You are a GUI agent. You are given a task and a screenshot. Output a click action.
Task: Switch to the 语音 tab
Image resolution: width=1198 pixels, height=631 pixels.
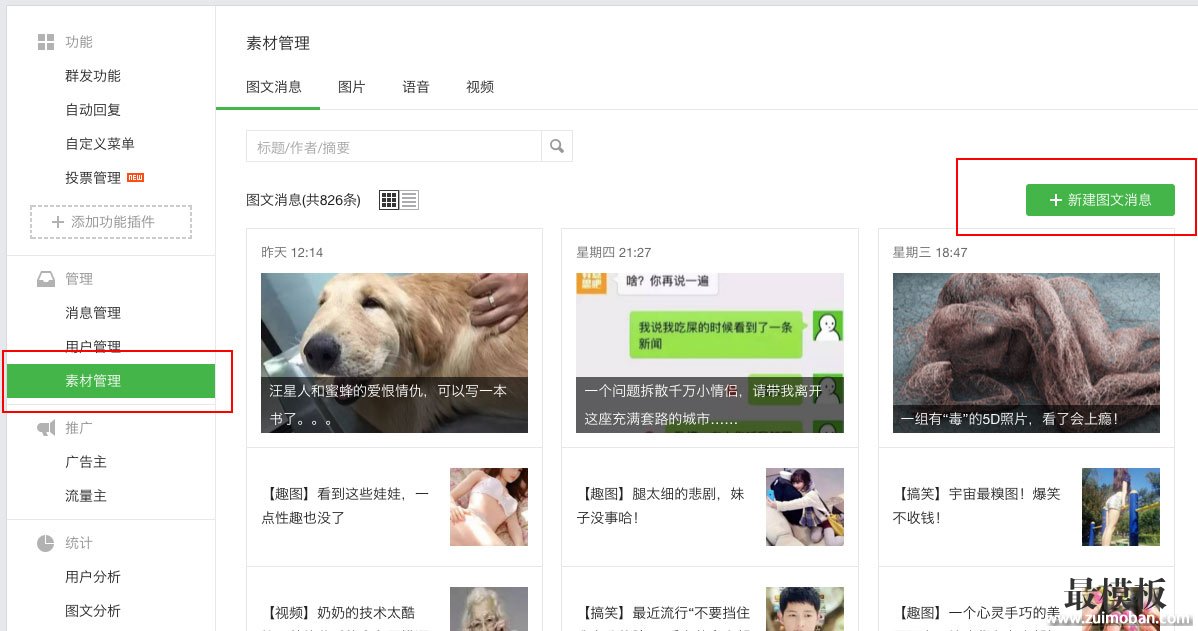pyautogui.click(x=416, y=87)
